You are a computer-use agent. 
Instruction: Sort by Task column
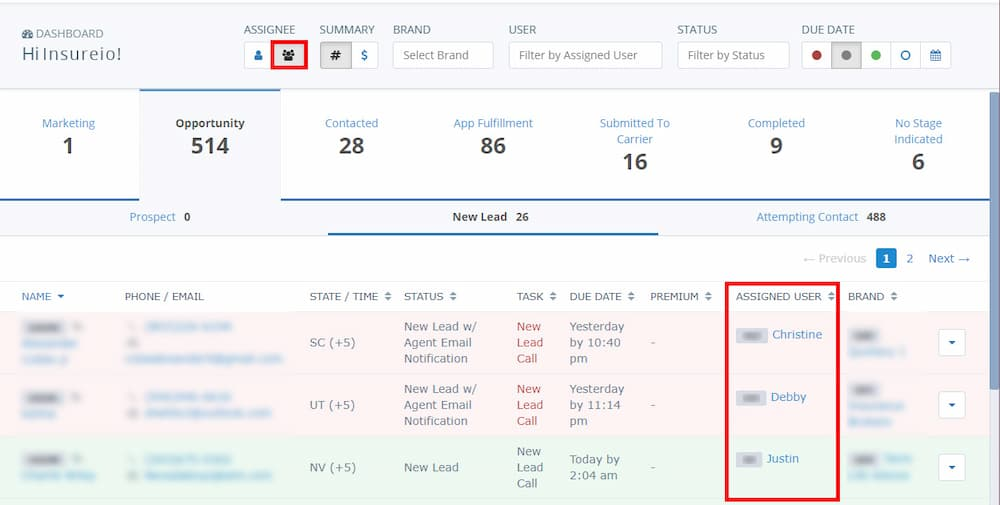pos(536,296)
